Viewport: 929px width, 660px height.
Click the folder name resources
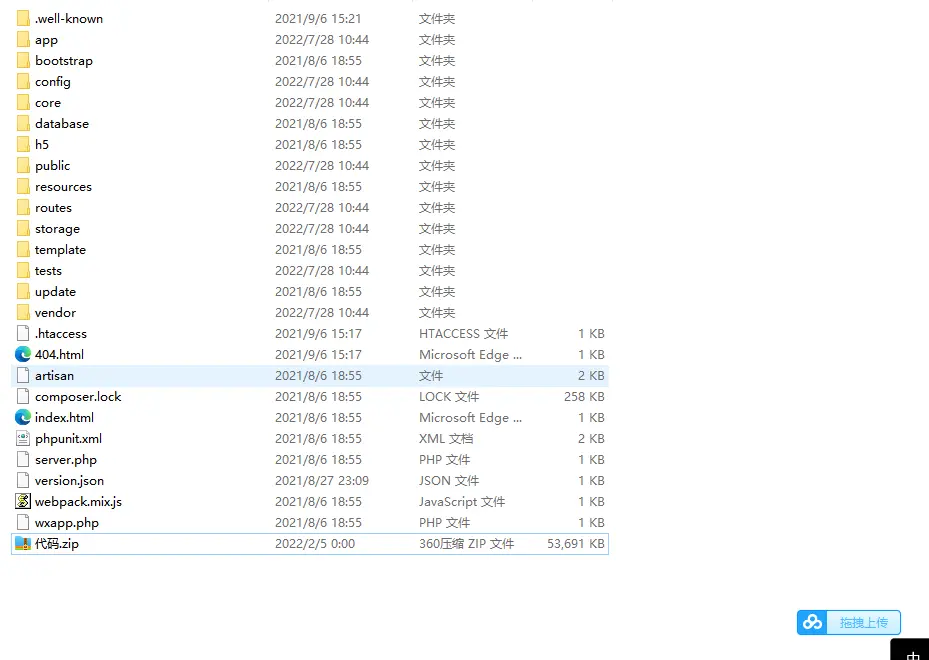(63, 187)
